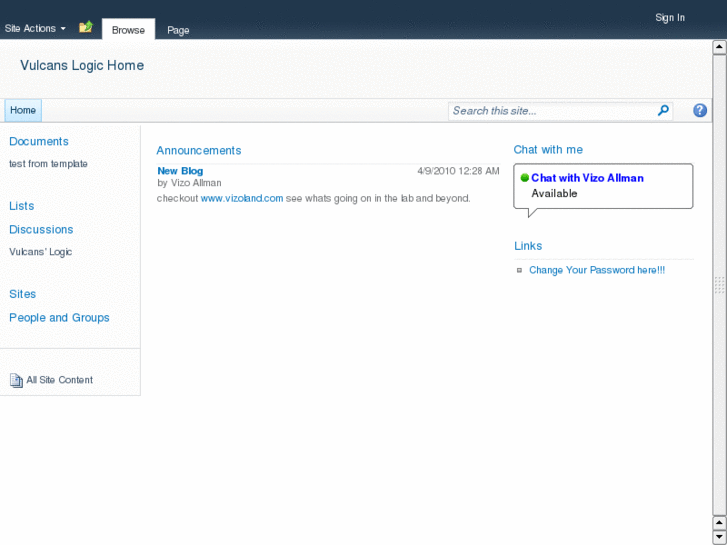Click the bullet icon beside Change Your Password
This screenshot has width=727, height=545.
[519, 270]
